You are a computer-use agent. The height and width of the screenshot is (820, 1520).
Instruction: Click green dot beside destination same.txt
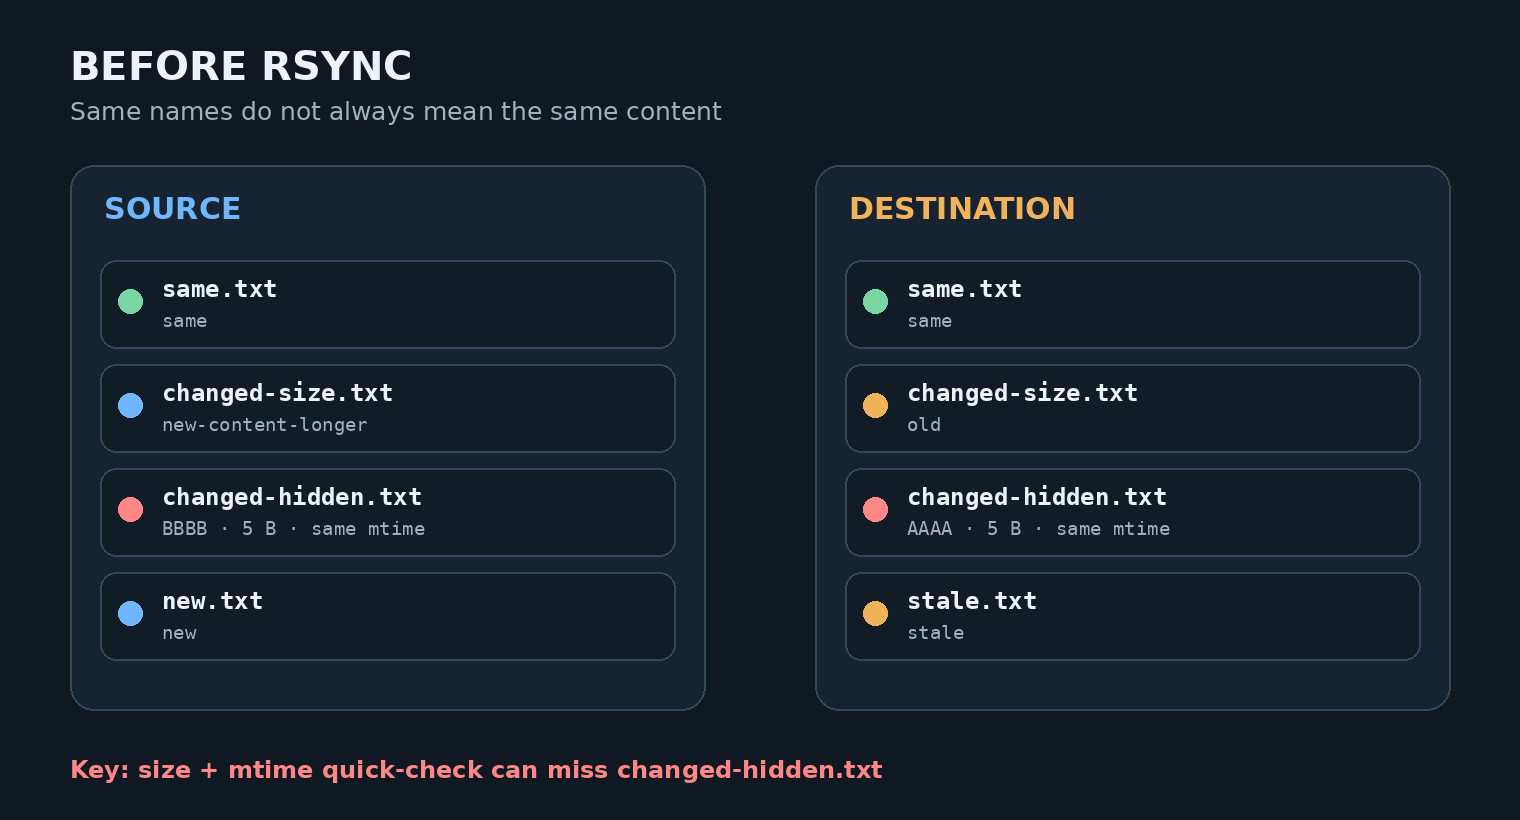[875, 301]
